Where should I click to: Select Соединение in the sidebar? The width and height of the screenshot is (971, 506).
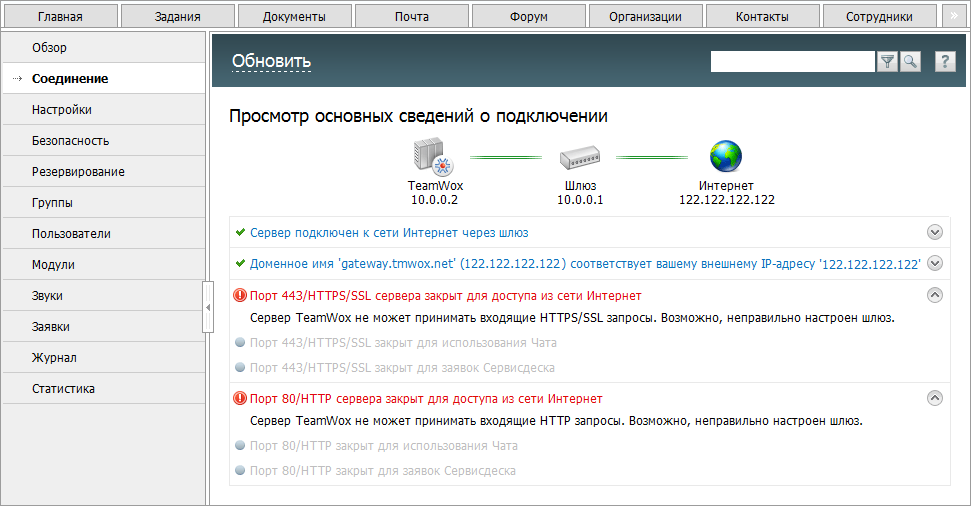click(104, 79)
